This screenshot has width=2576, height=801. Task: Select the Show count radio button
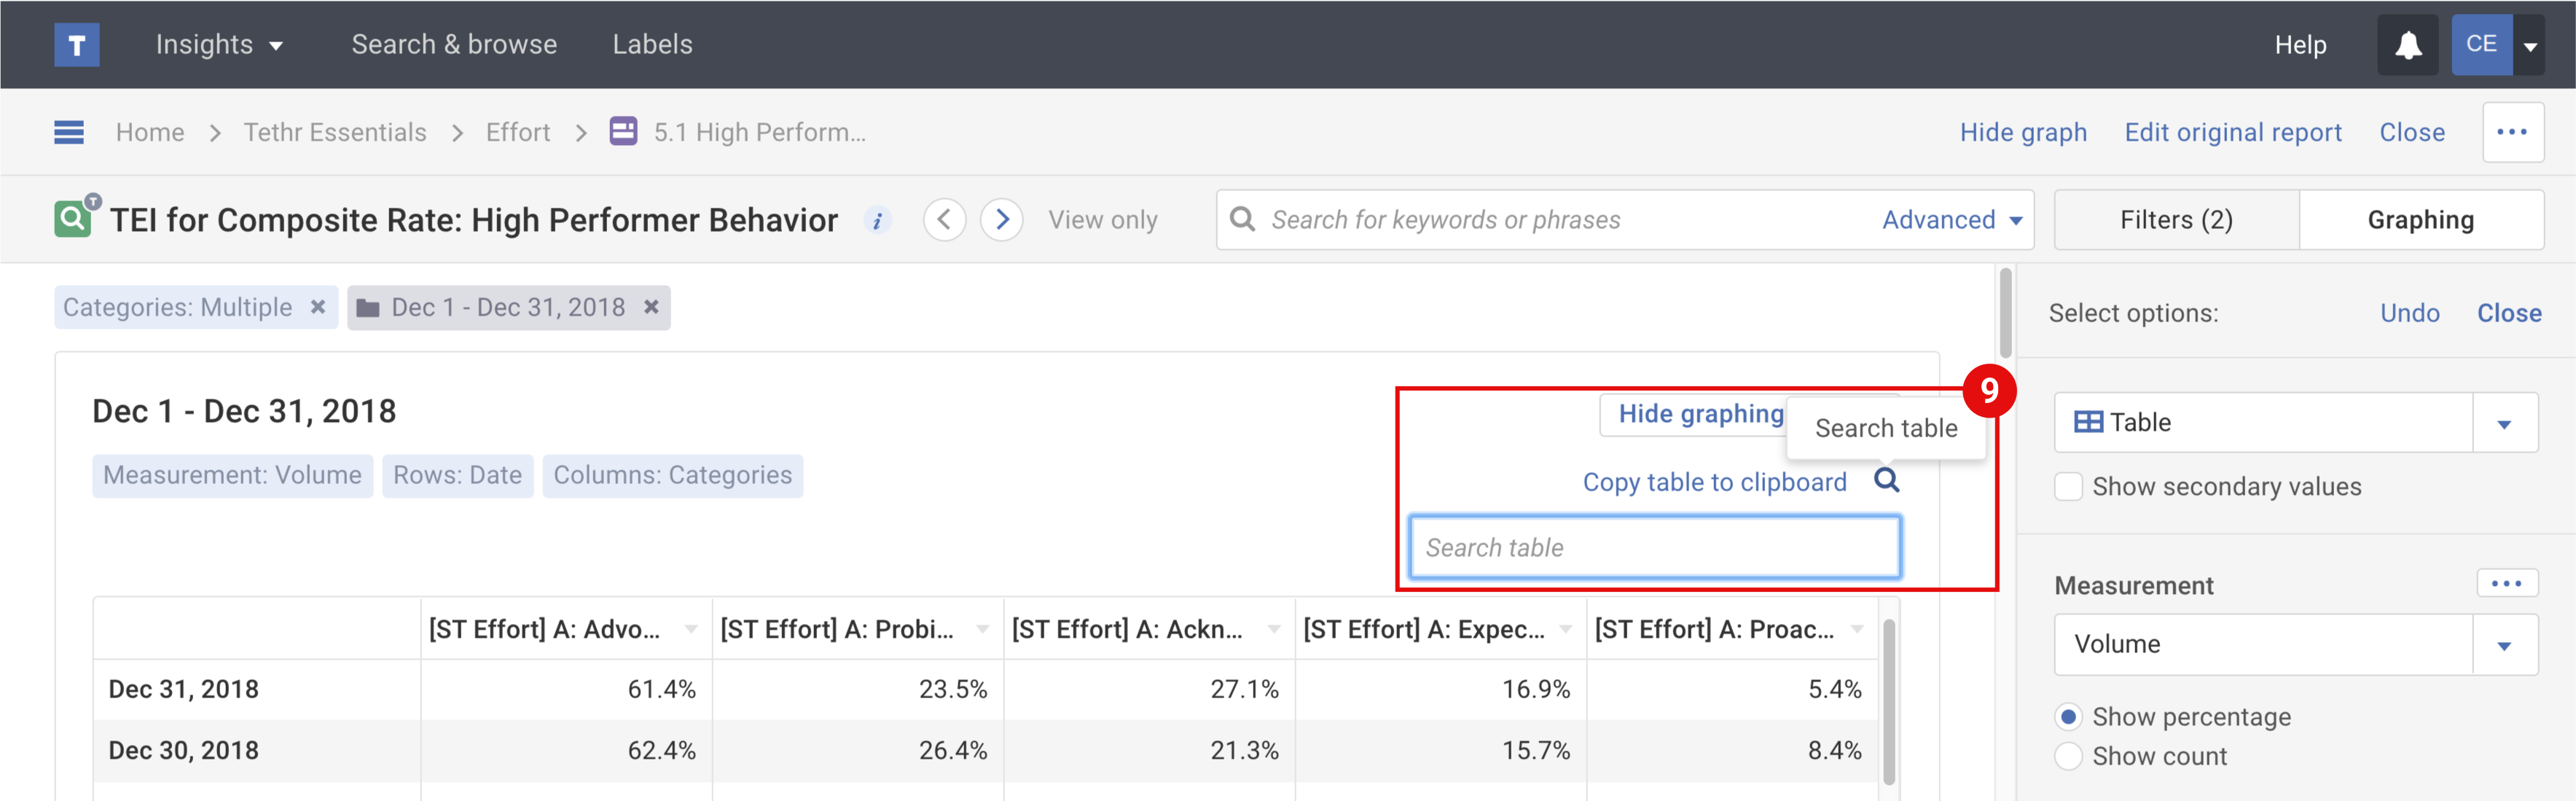2068,756
